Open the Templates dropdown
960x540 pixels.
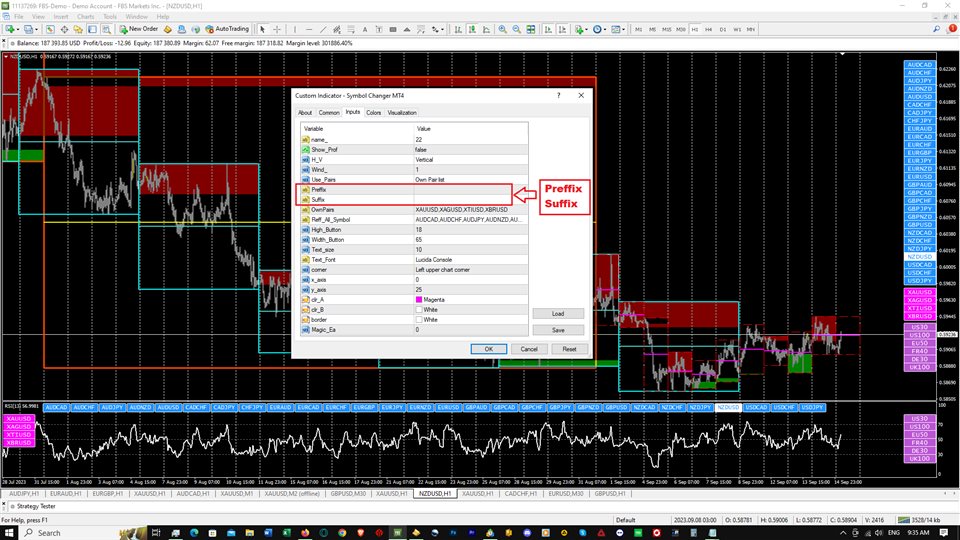pos(617,29)
